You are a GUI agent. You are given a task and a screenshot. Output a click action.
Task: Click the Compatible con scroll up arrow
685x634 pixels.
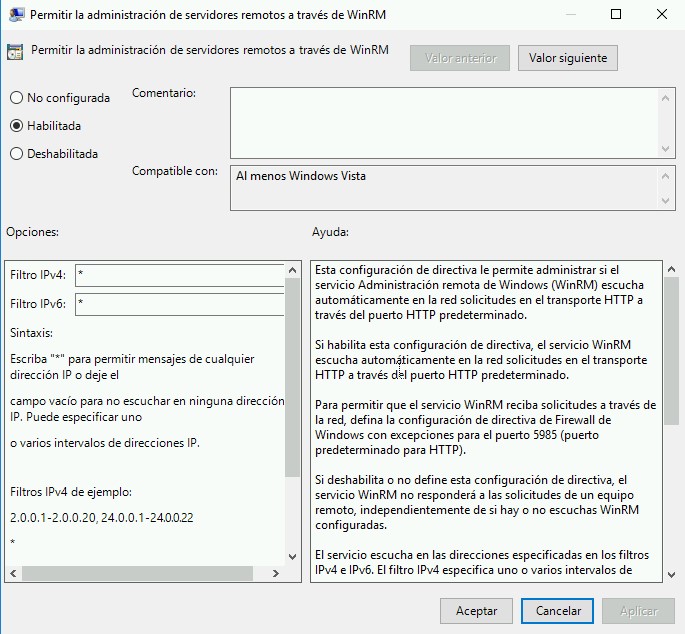coord(665,176)
